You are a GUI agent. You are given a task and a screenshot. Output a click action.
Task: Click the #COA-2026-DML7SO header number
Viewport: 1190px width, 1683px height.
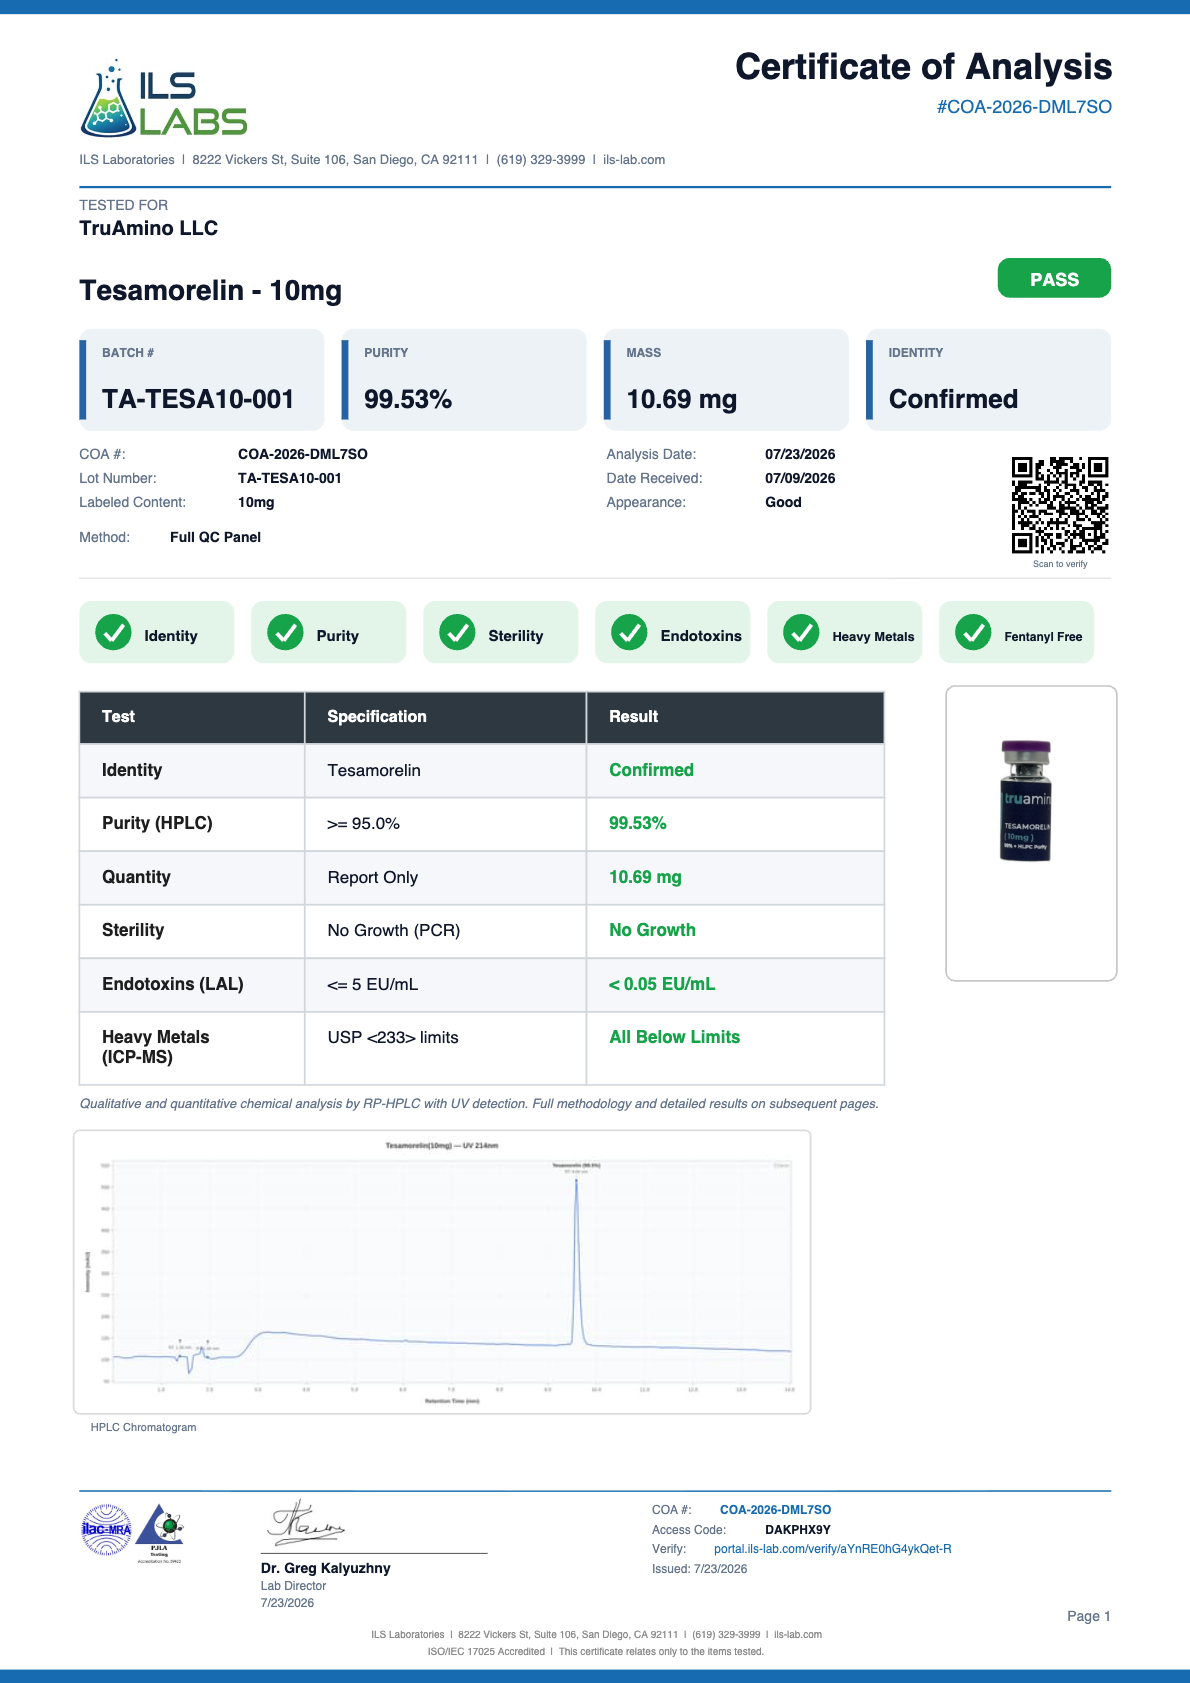(x=1024, y=107)
